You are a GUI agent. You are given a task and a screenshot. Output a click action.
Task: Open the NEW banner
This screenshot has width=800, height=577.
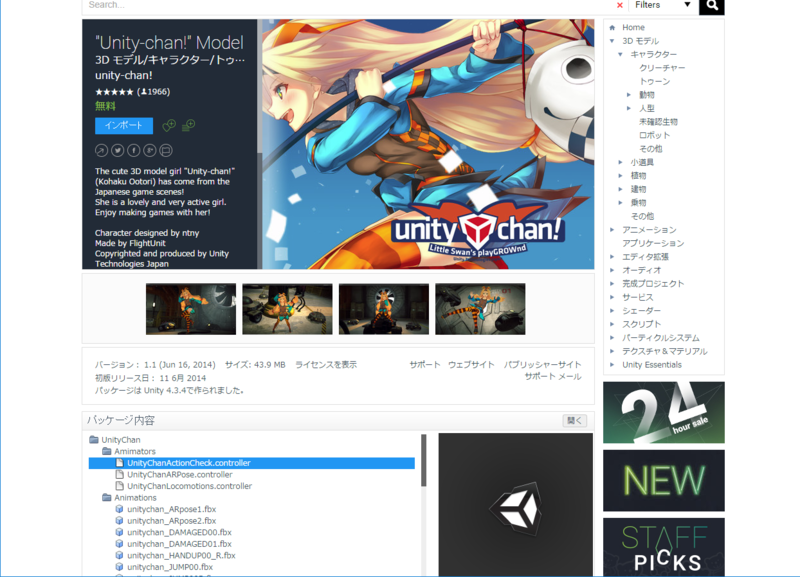pyautogui.click(x=664, y=481)
